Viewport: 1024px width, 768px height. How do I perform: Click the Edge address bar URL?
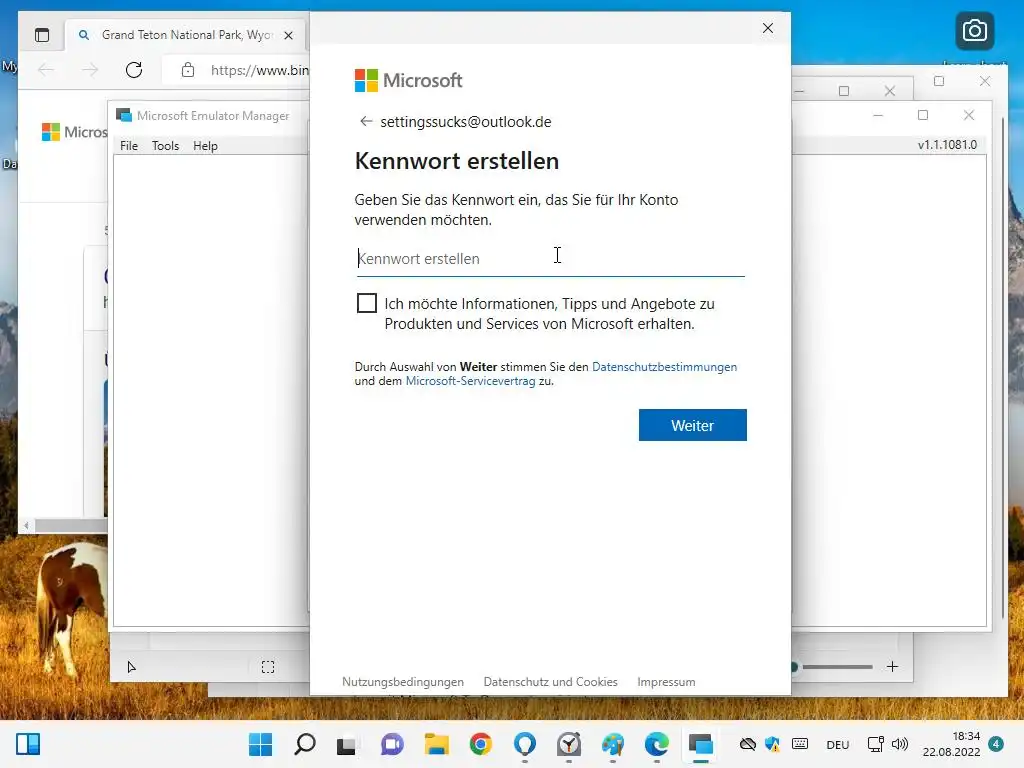tap(259, 70)
